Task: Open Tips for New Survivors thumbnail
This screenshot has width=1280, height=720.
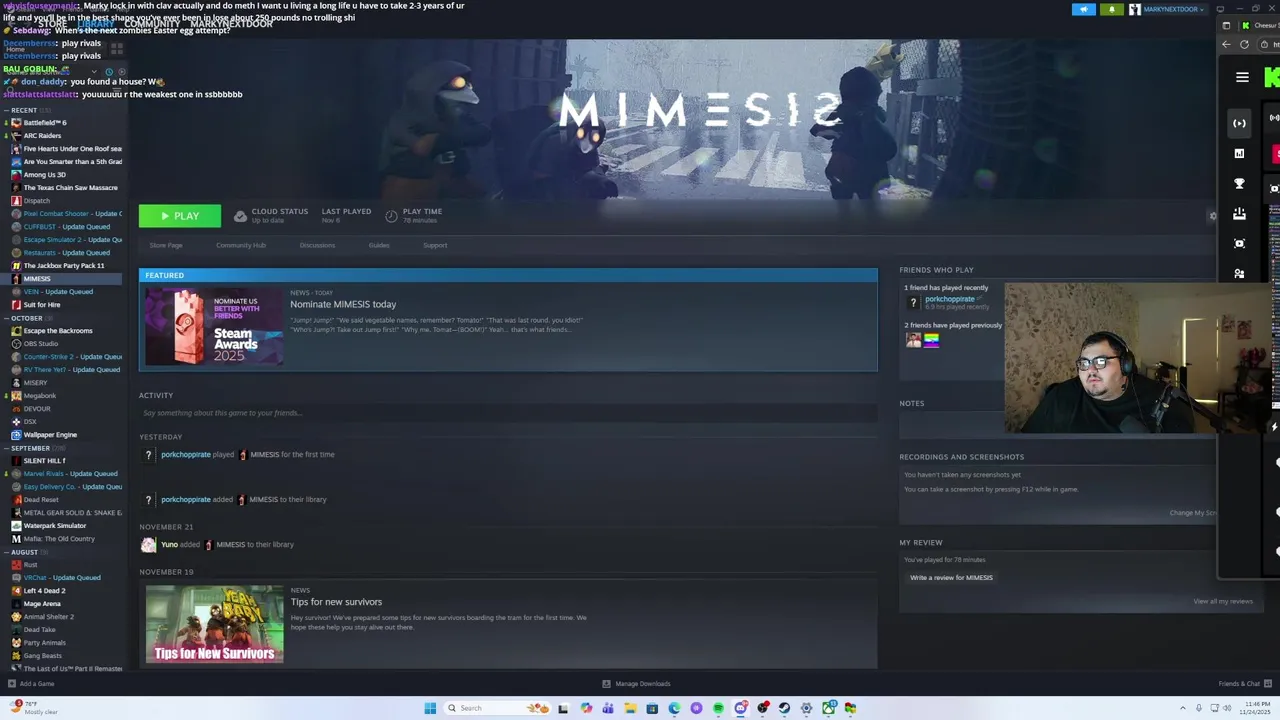Action: click(214, 624)
